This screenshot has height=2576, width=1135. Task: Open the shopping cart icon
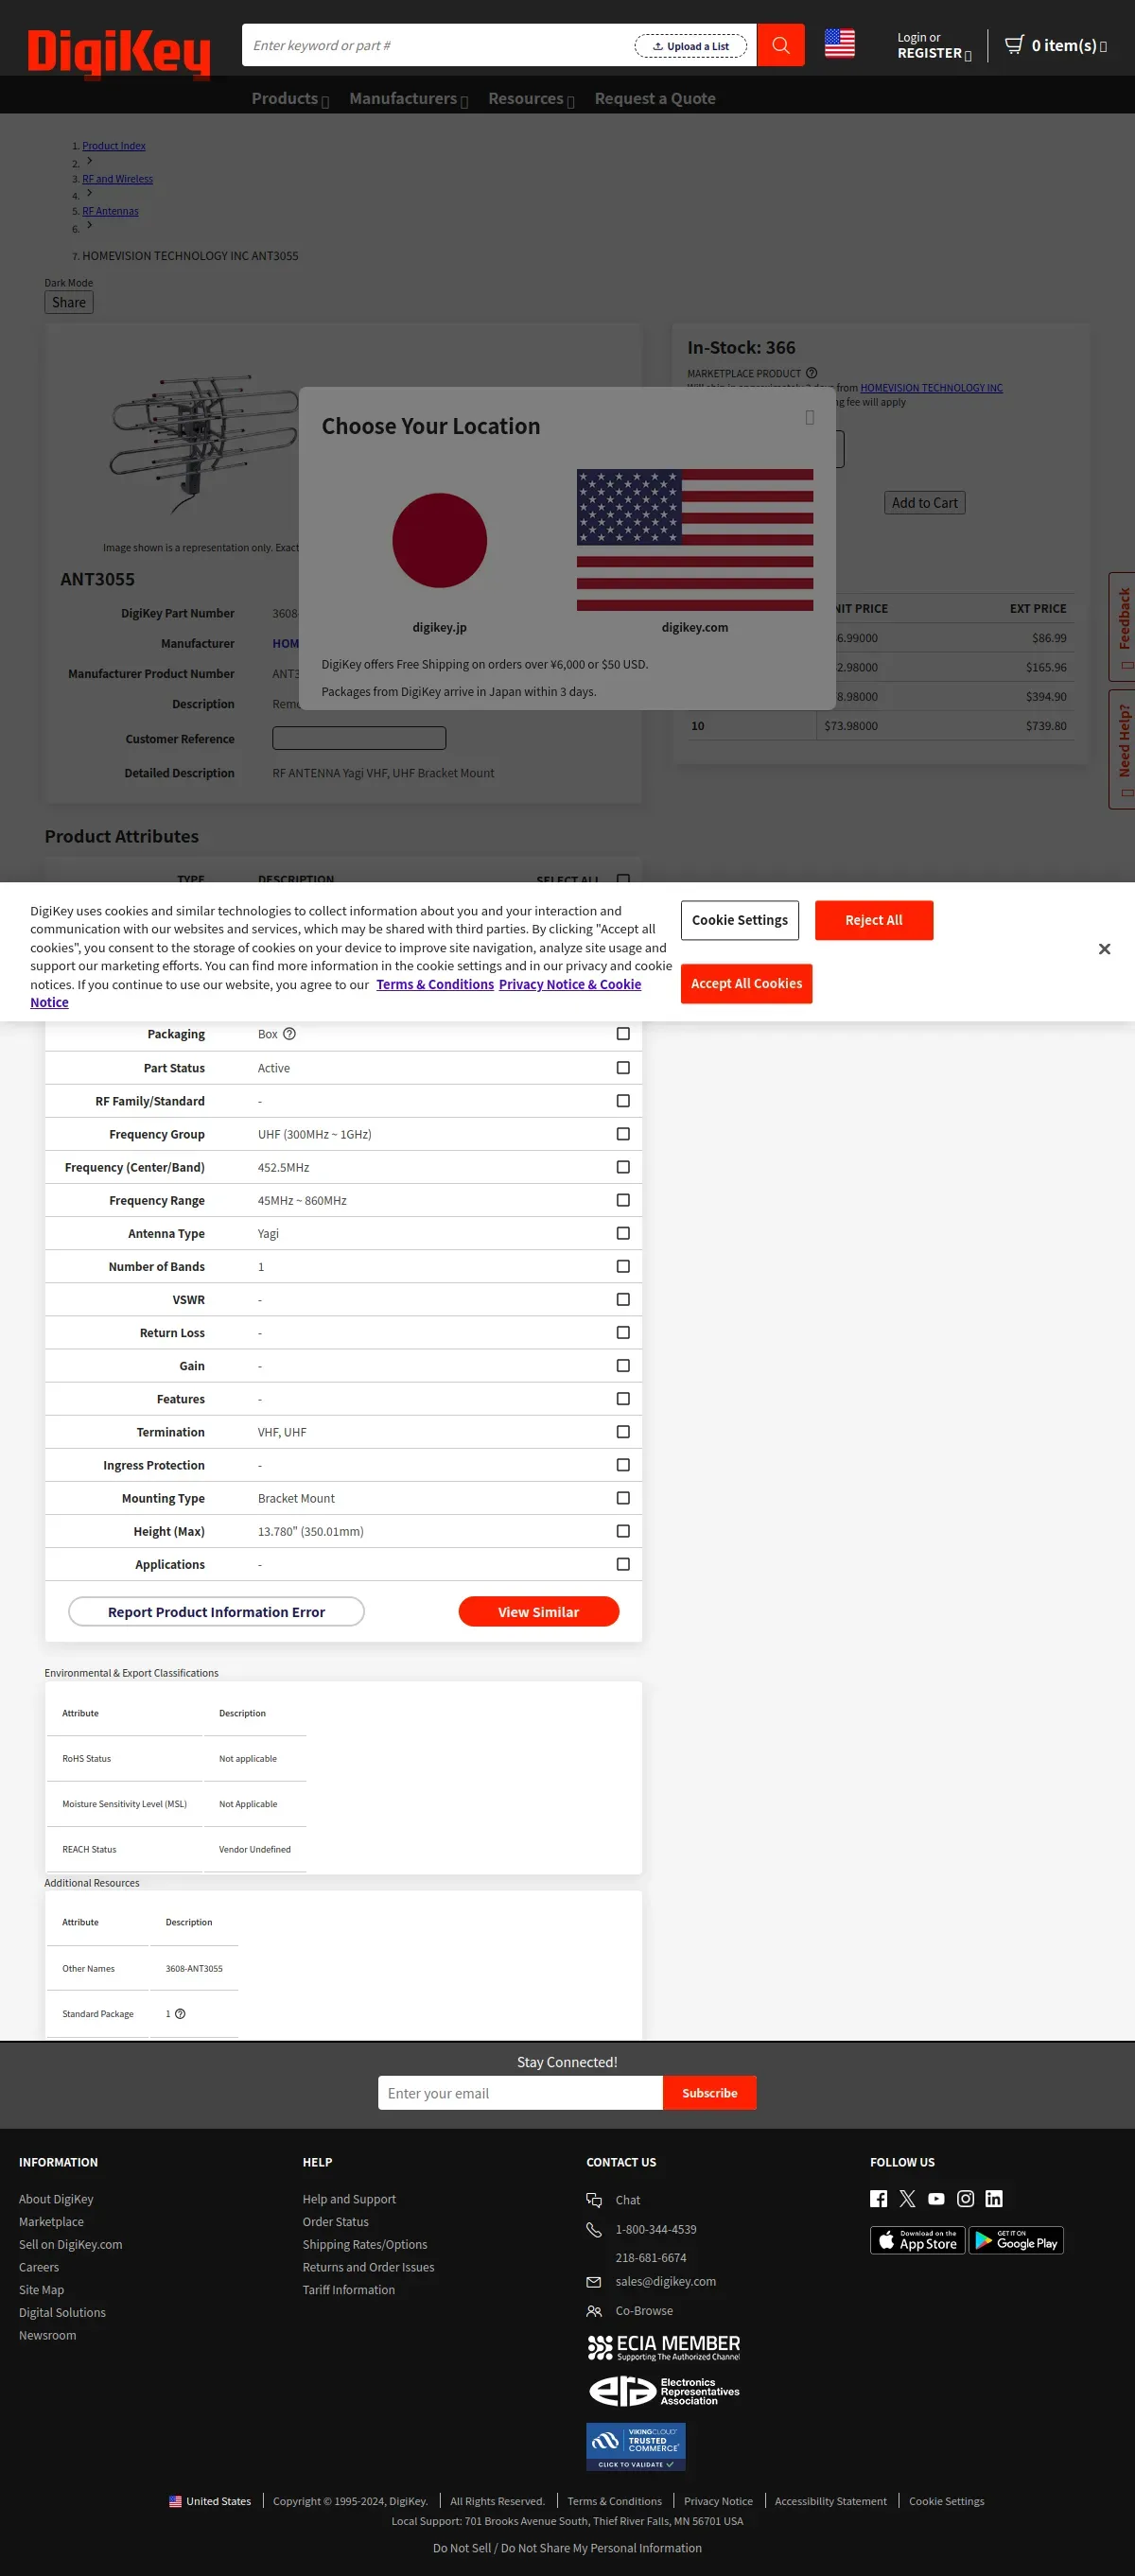tap(1014, 44)
